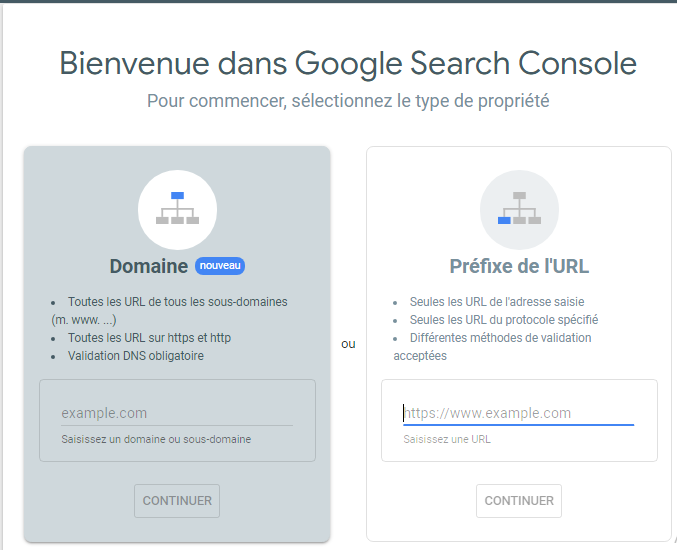Click the 'ou' separator between cards

click(348, 344)
